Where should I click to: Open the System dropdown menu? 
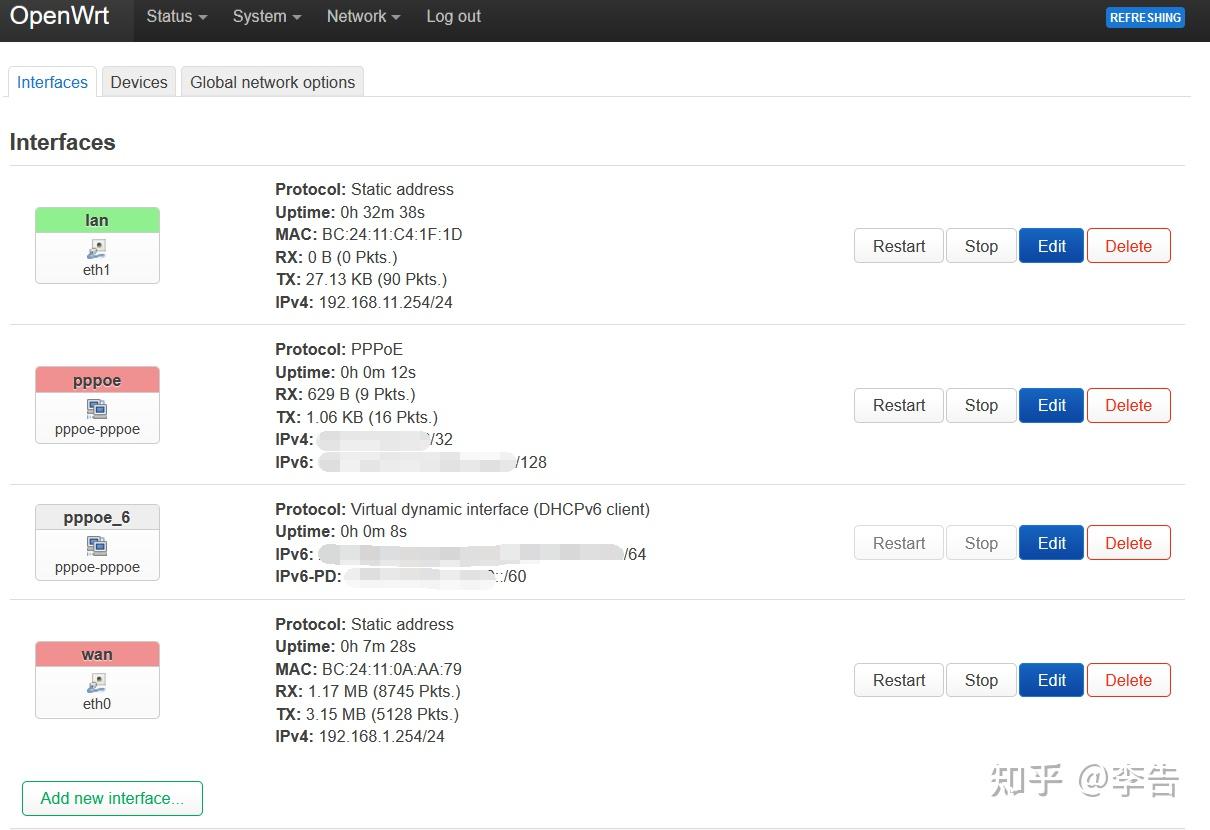pyautogui.click(x=264, y=16)
